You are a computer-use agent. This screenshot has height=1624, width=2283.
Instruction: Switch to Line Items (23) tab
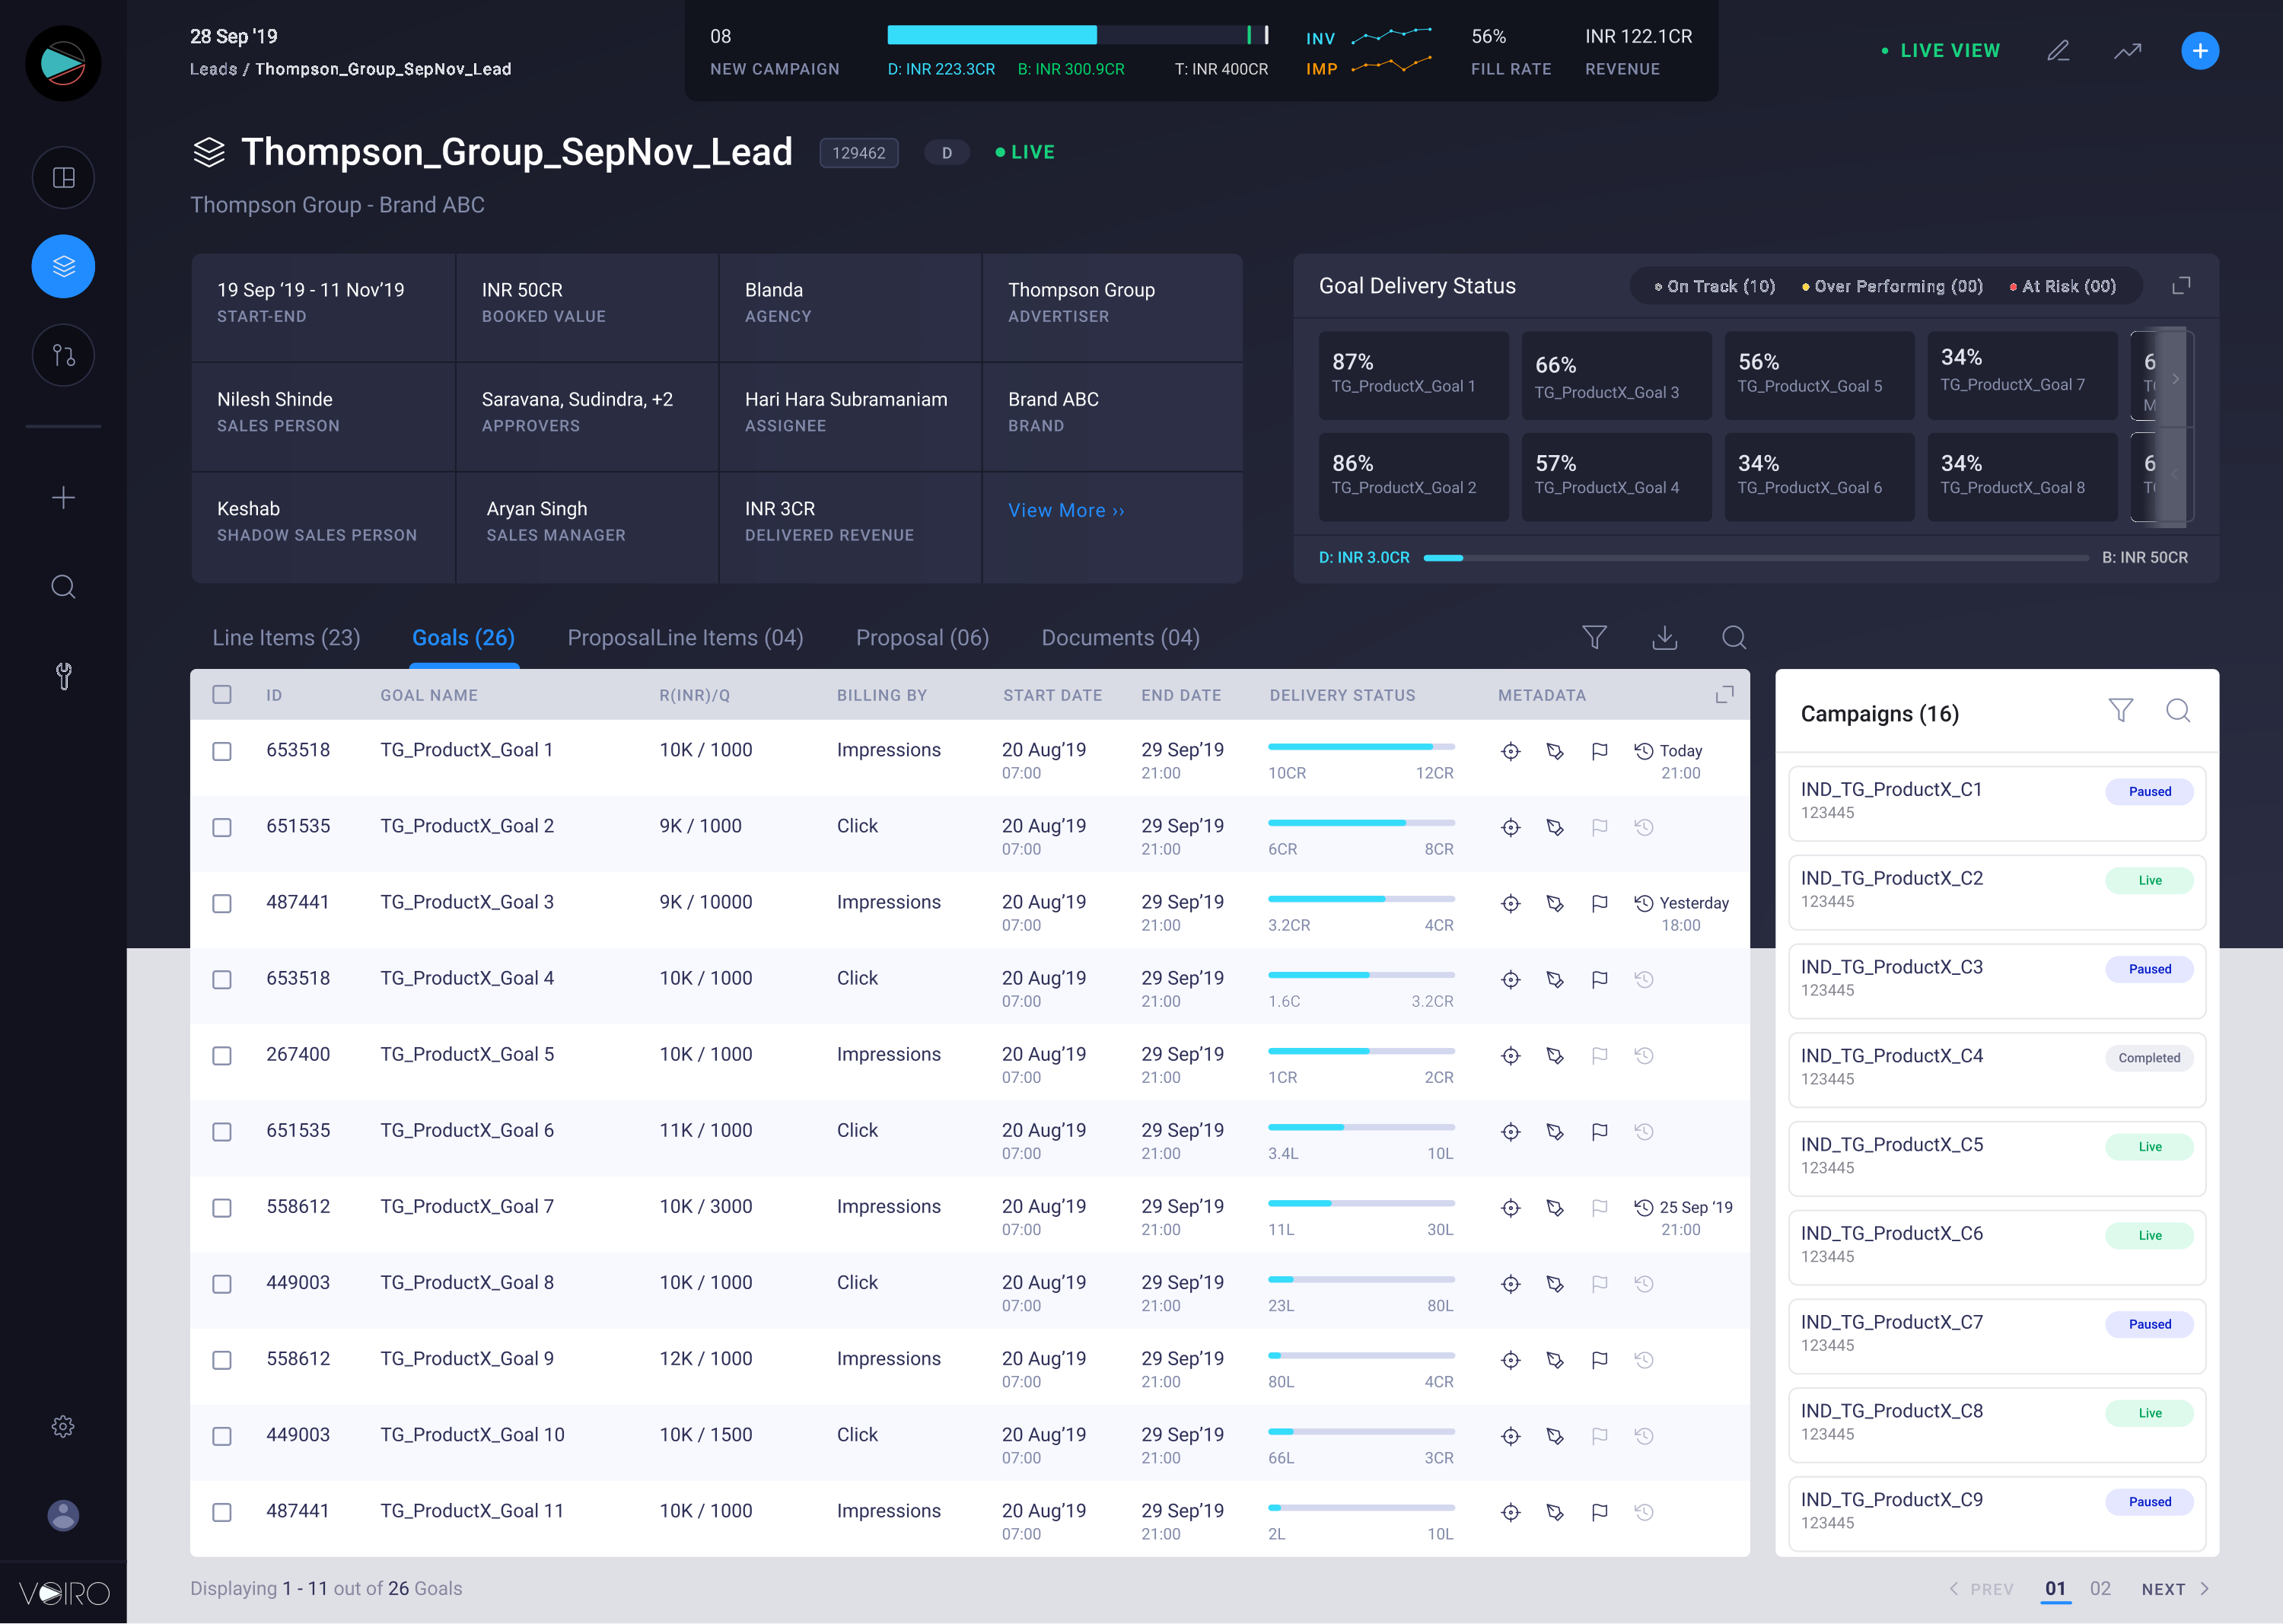(286, 638)
